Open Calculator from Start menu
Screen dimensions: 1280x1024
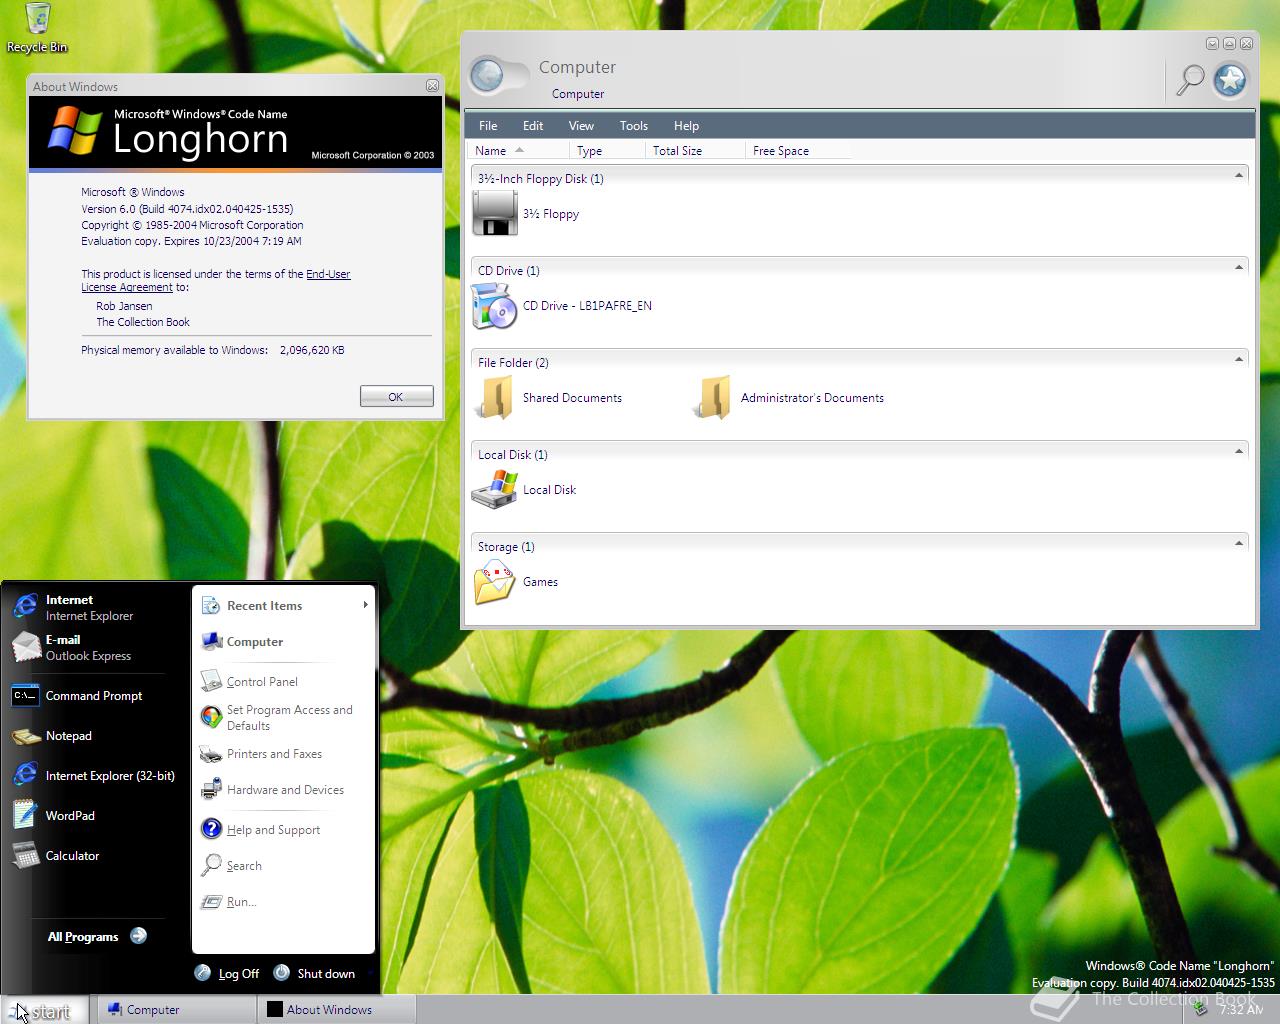96,855
